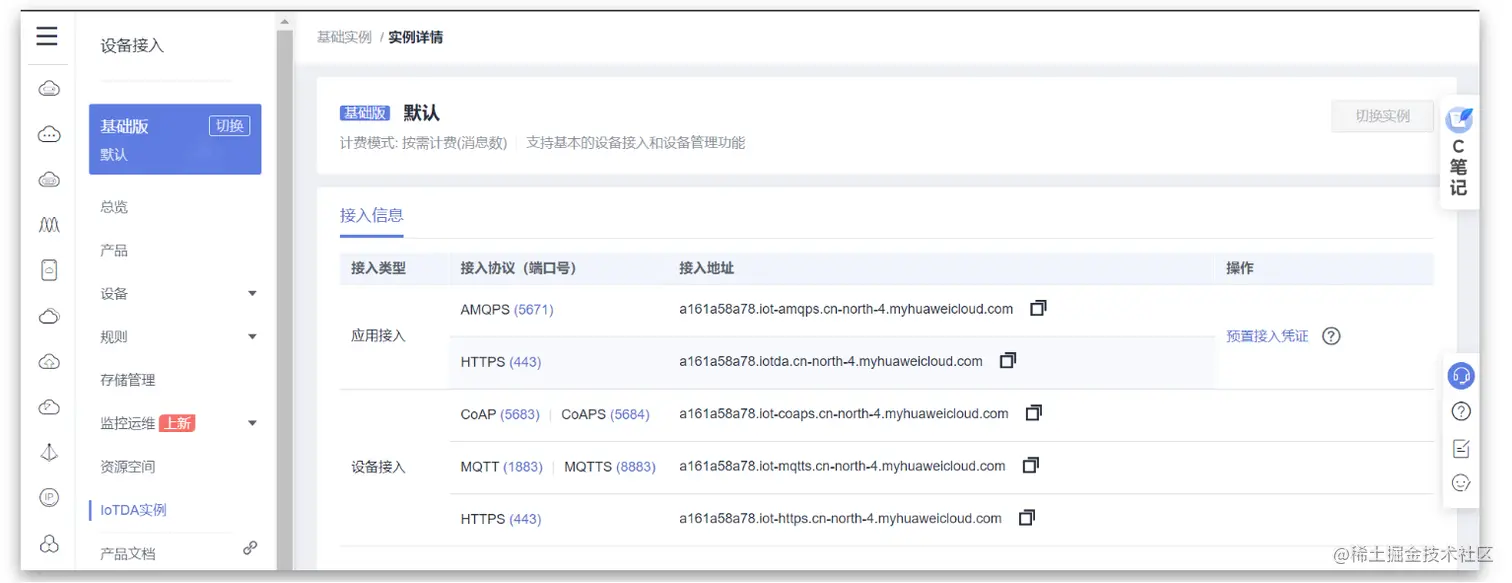Click the a161a58a78.iot-amqps address text

click(x=846, y=309)
